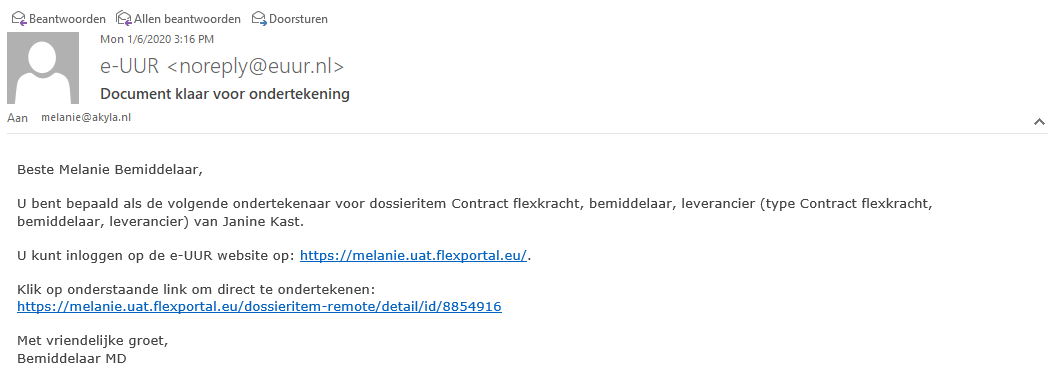The width and height of the screenshot is (1058, 390).
Task: Click the Beantwoorden reply envelope icon
Action: [19, 18]
